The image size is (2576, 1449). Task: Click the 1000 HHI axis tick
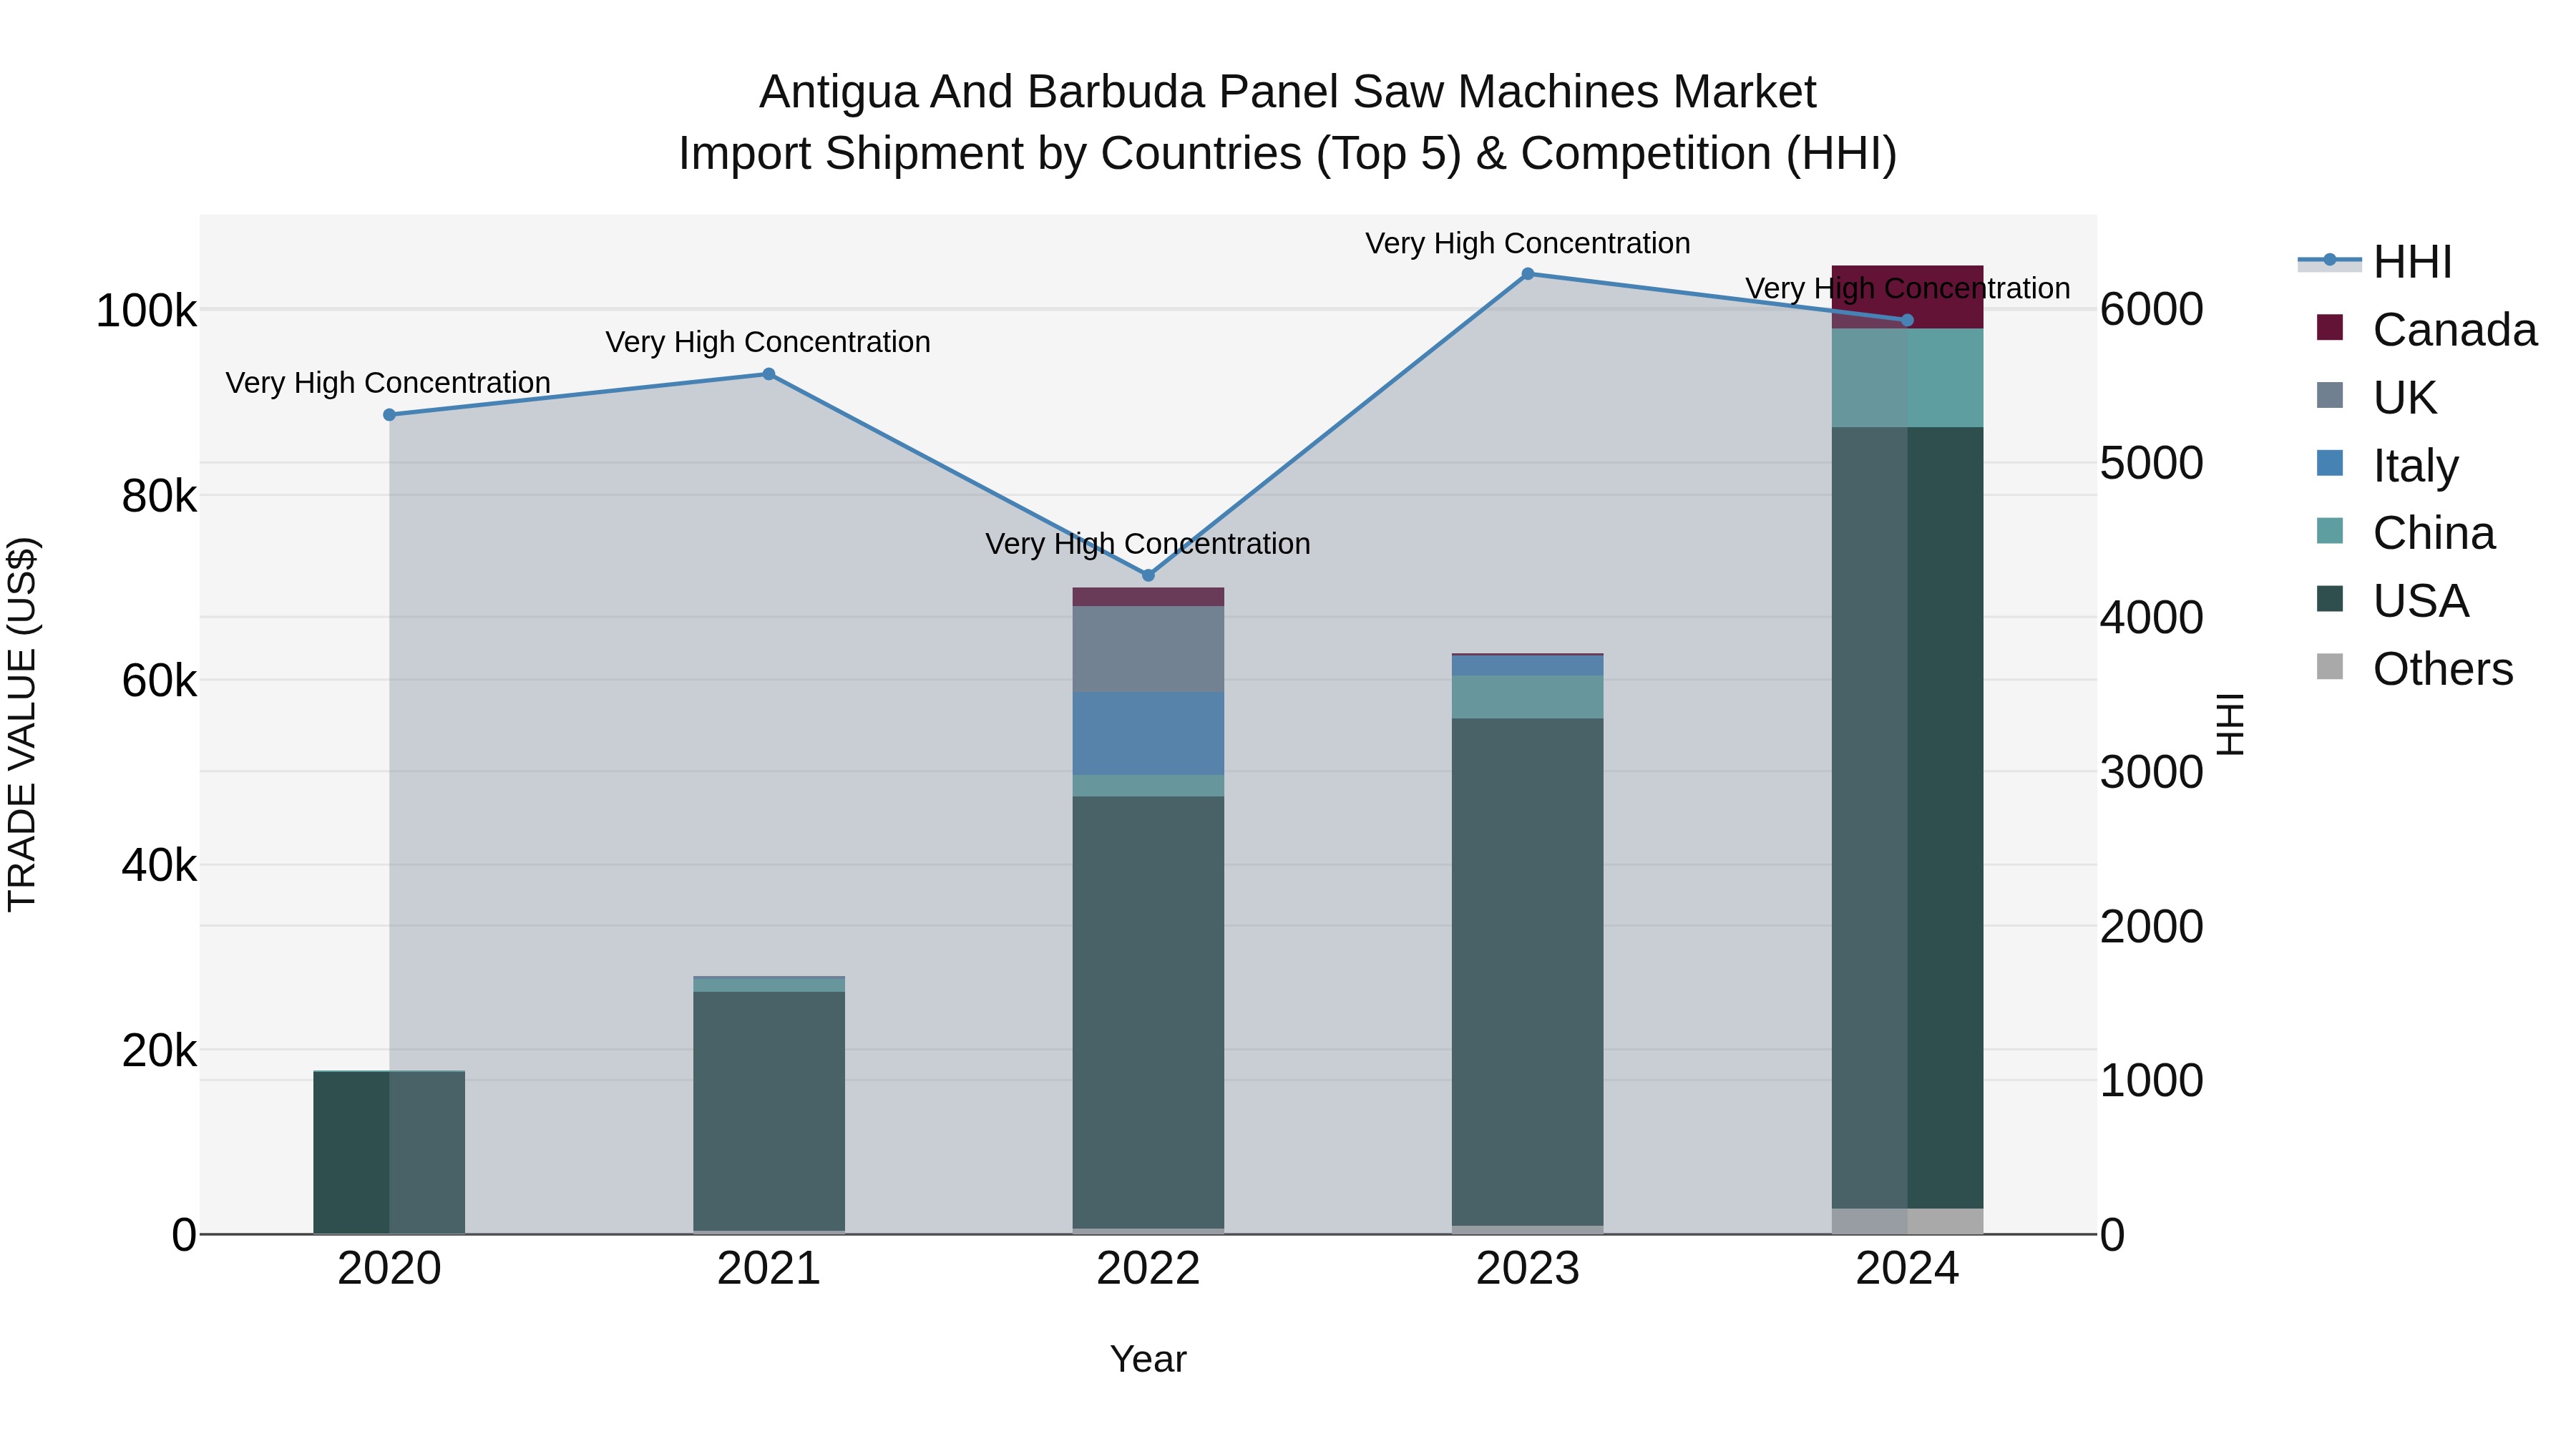[2151, 1080]
